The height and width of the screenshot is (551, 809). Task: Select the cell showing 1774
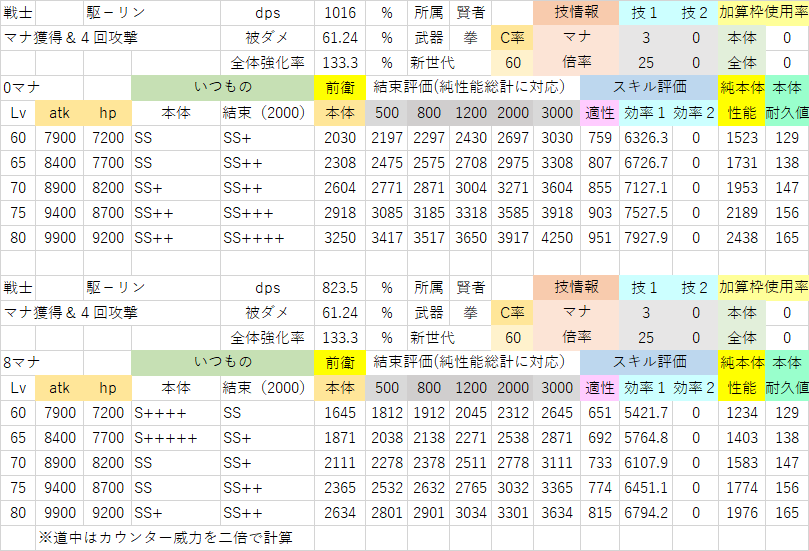[741, 488]
